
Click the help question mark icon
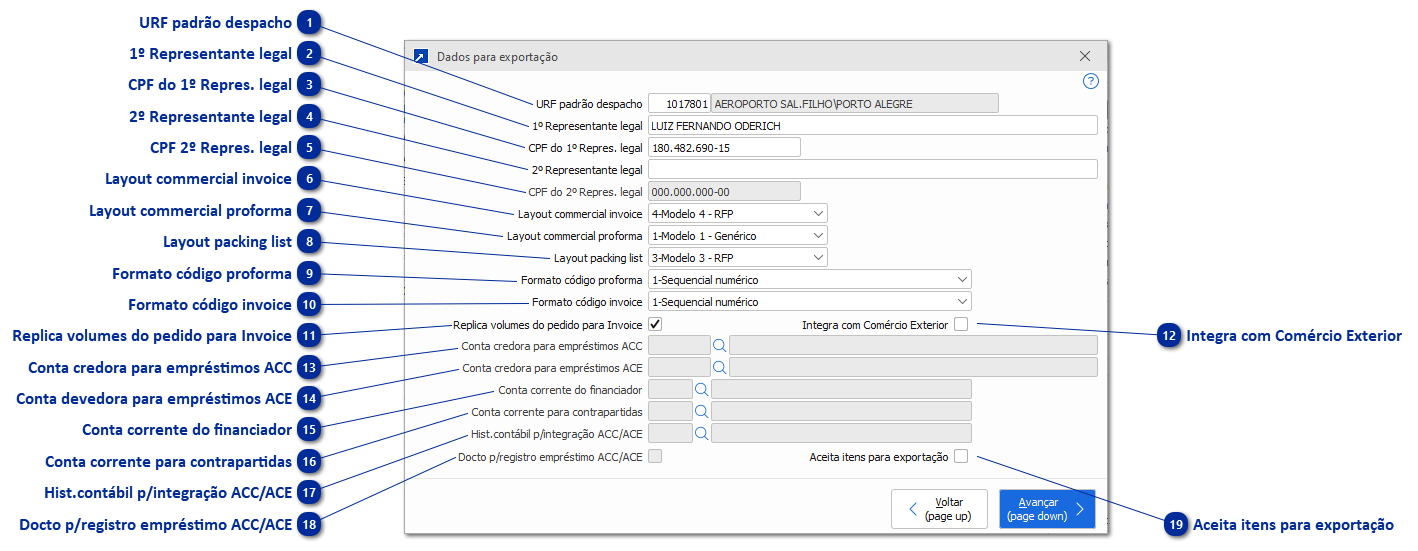1090,81
